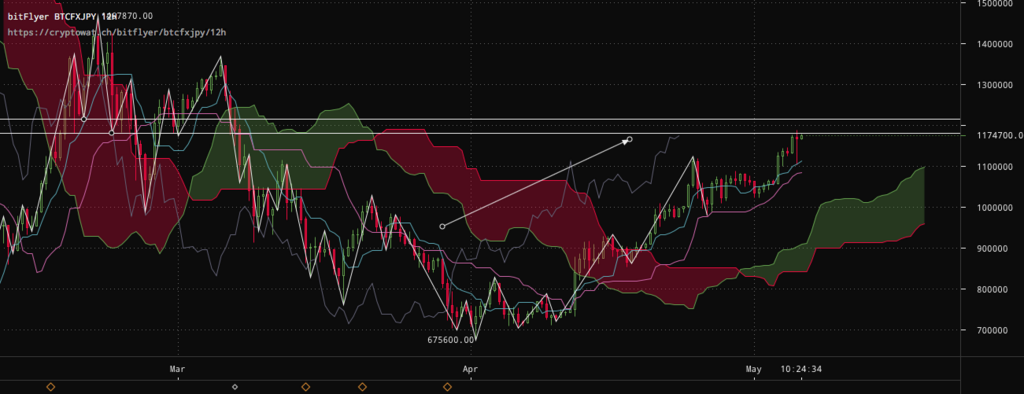Viewport: 1024px width, 394px height.
Task: Click the orange diamond marker nearest Apr
Action: point(447,387)
